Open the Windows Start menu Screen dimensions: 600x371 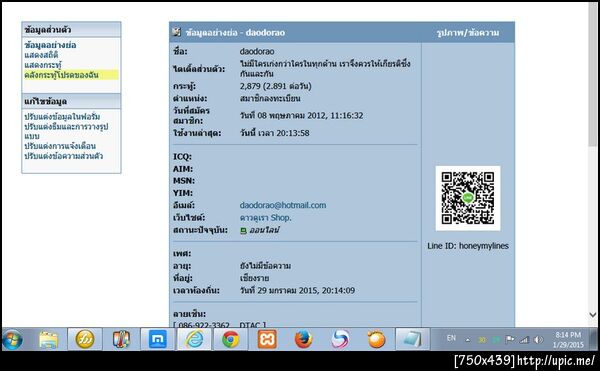(12, 339)
